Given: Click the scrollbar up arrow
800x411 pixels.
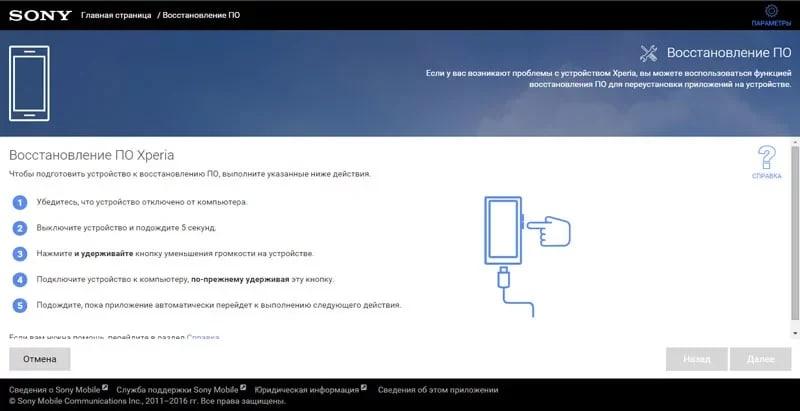Looking at the screenshot, I should (x=795, y=141).
